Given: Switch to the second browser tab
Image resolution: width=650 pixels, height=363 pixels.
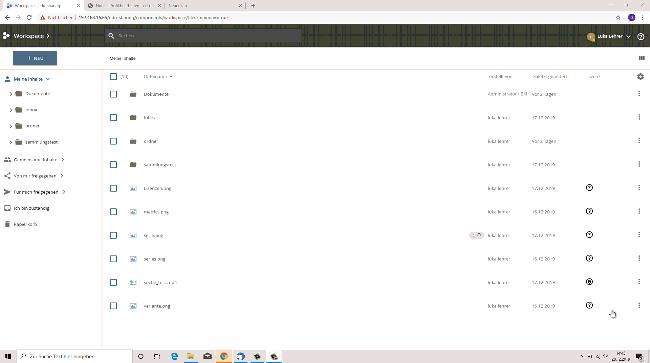Looking at the screenshot, I should (x=124, y=6).
